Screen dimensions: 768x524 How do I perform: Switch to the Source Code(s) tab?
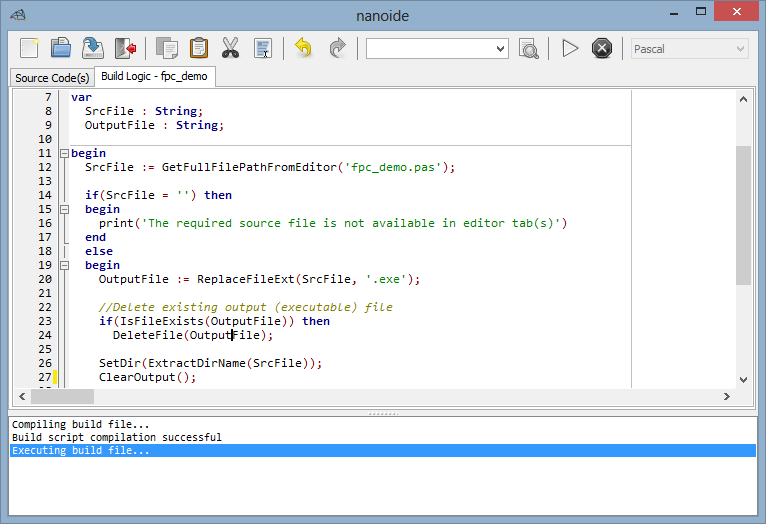point(52,77)
